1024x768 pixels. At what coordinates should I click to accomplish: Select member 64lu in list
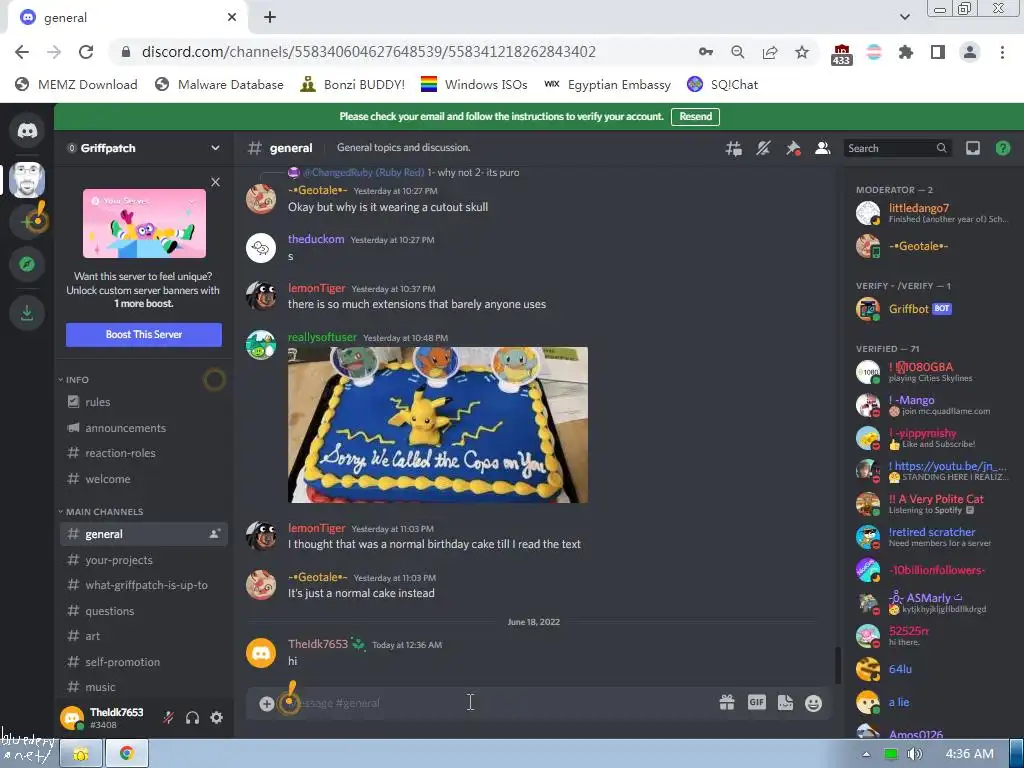pyautogui.click(x=933, y=669)
